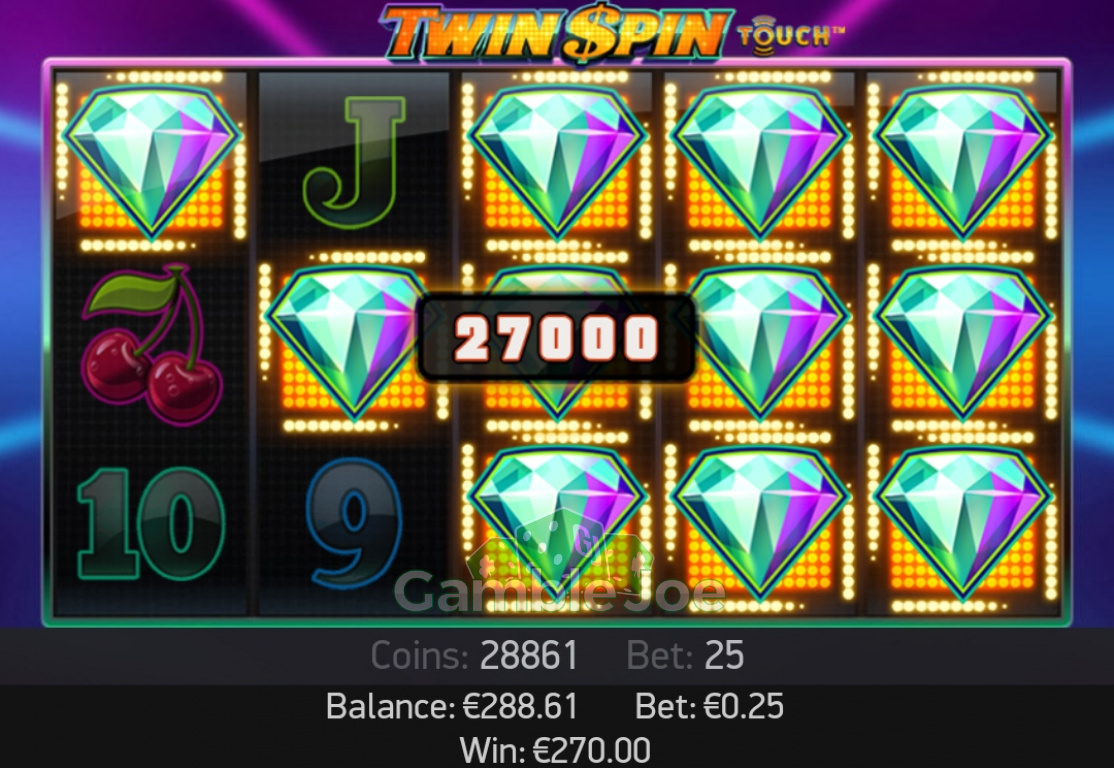The height and width of the screenshot is (768, 1114).
Task: Tap the Bet 25 coin value
Action: 686,655
